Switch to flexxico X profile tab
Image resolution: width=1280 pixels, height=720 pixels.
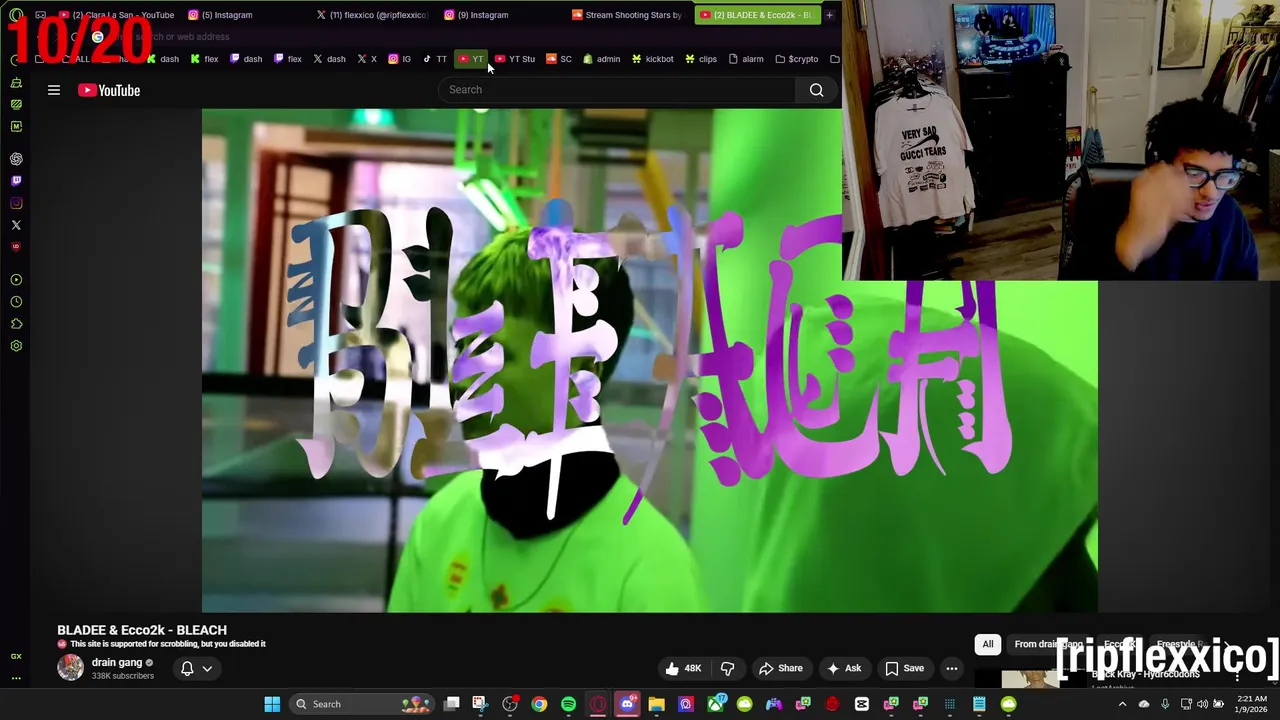pos(372,15)
